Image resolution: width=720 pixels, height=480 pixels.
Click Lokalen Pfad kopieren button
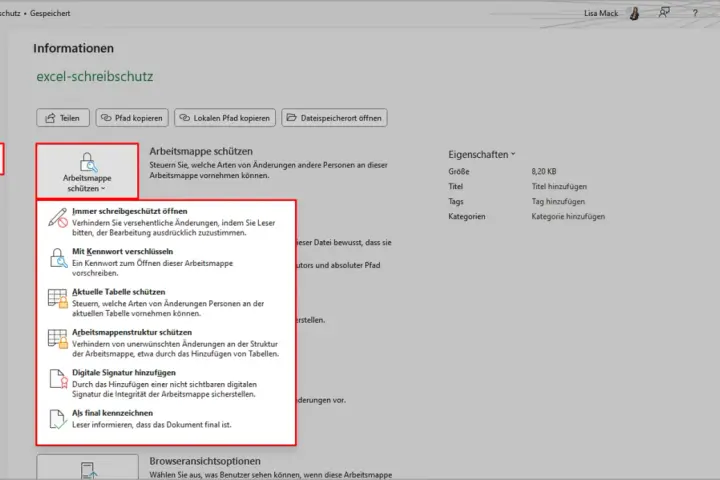pyautogui.click(x=225, y=118)
